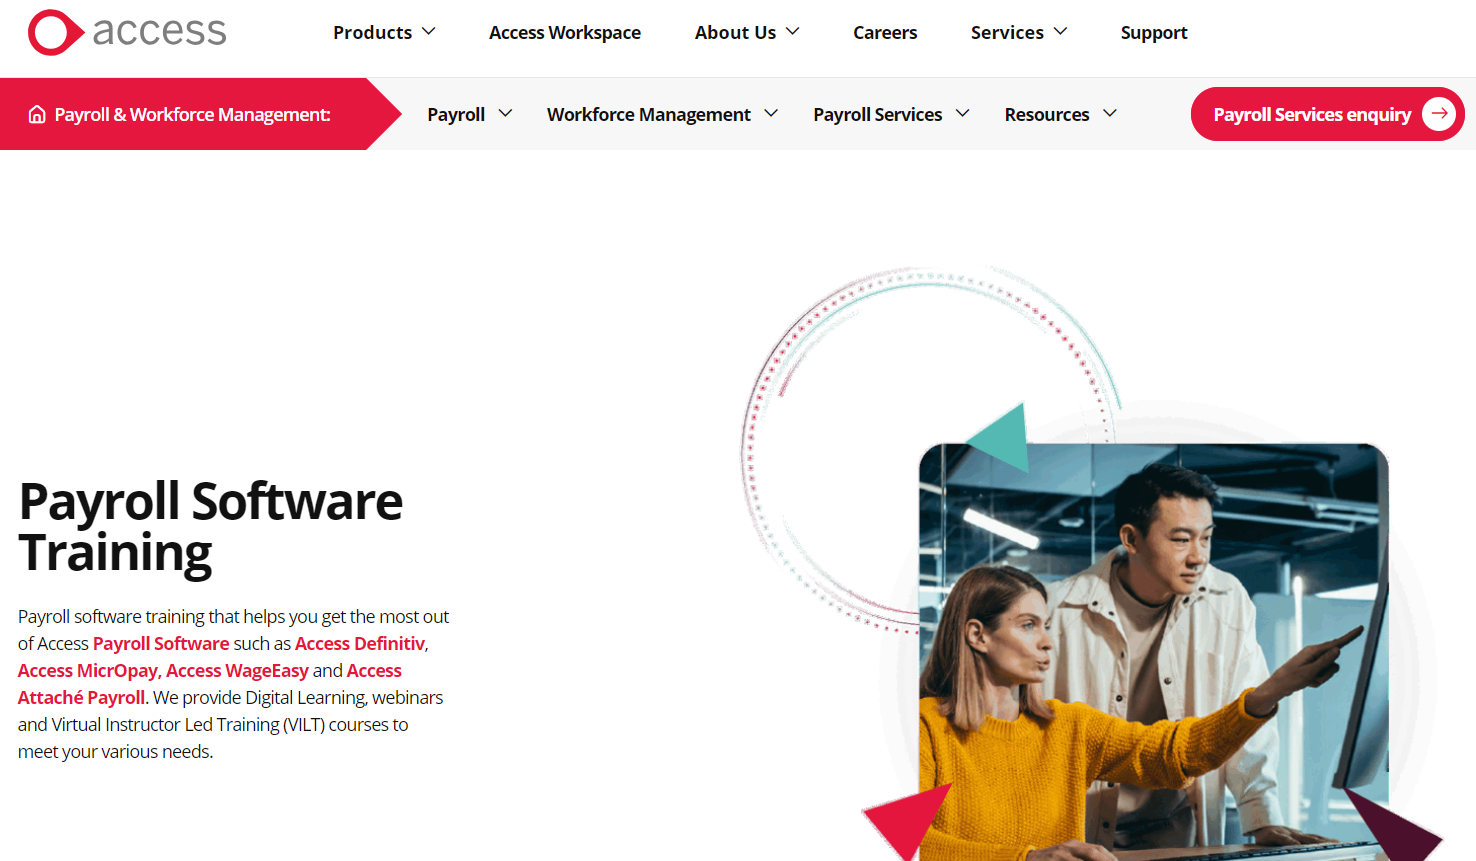Image resolution: width=1476 pixels, height=861 pixels.
Task: Expand the Payroll Services chevron
Action: click(963, 114)
